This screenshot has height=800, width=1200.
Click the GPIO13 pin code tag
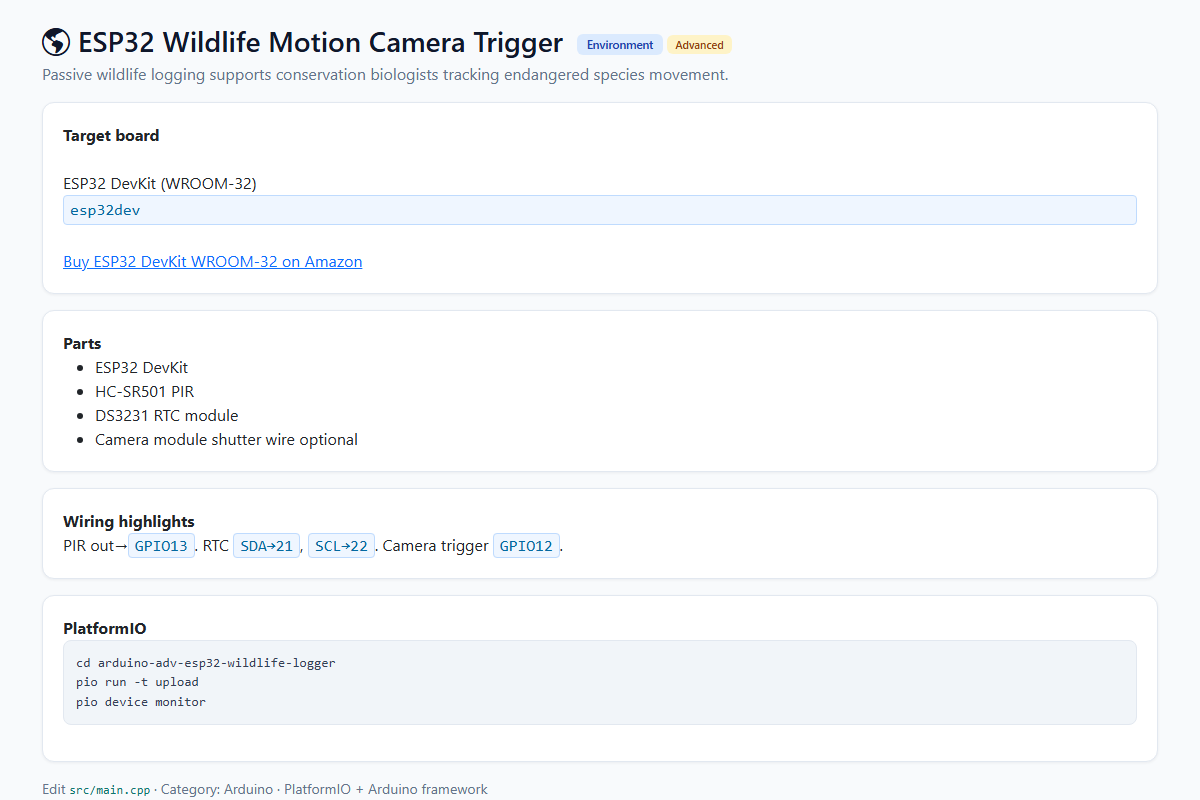[x=161, y=546]
